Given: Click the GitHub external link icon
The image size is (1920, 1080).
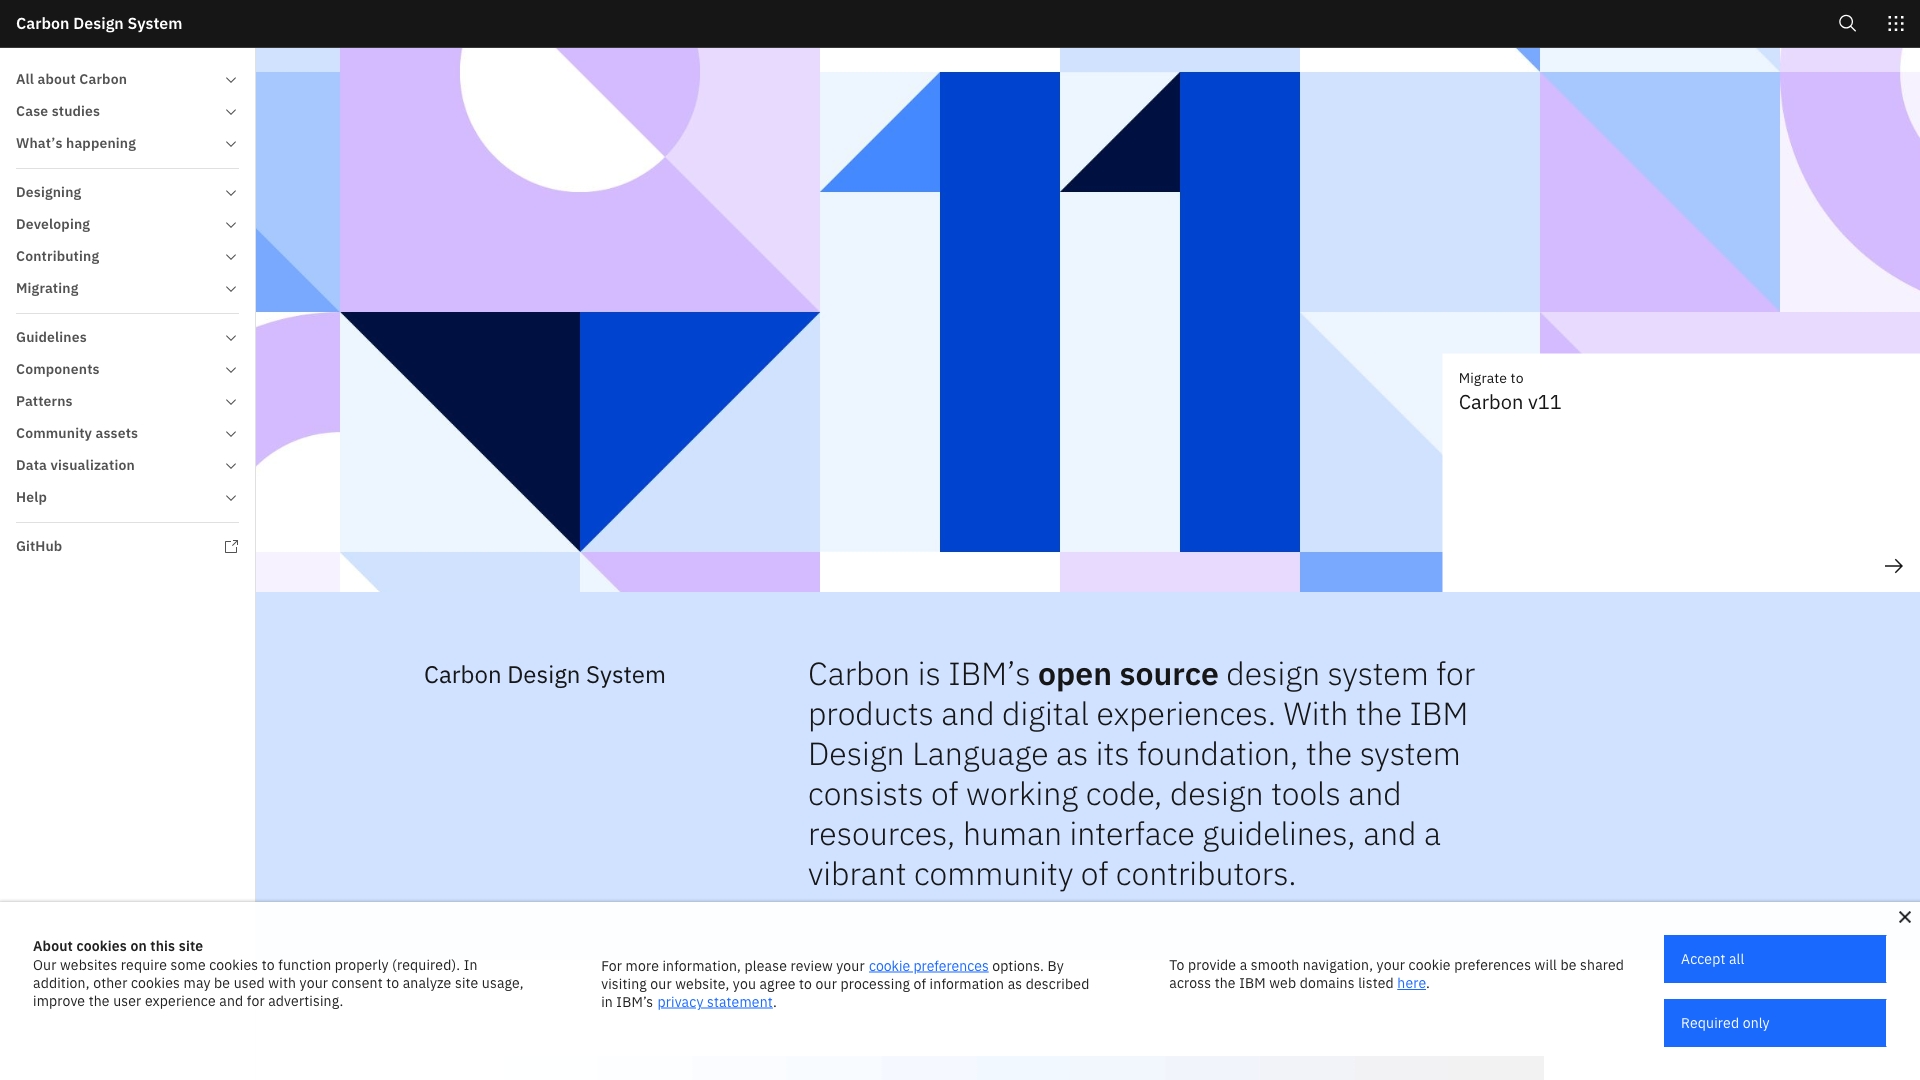Looking at the screenshot, I should tap(231, 547).
